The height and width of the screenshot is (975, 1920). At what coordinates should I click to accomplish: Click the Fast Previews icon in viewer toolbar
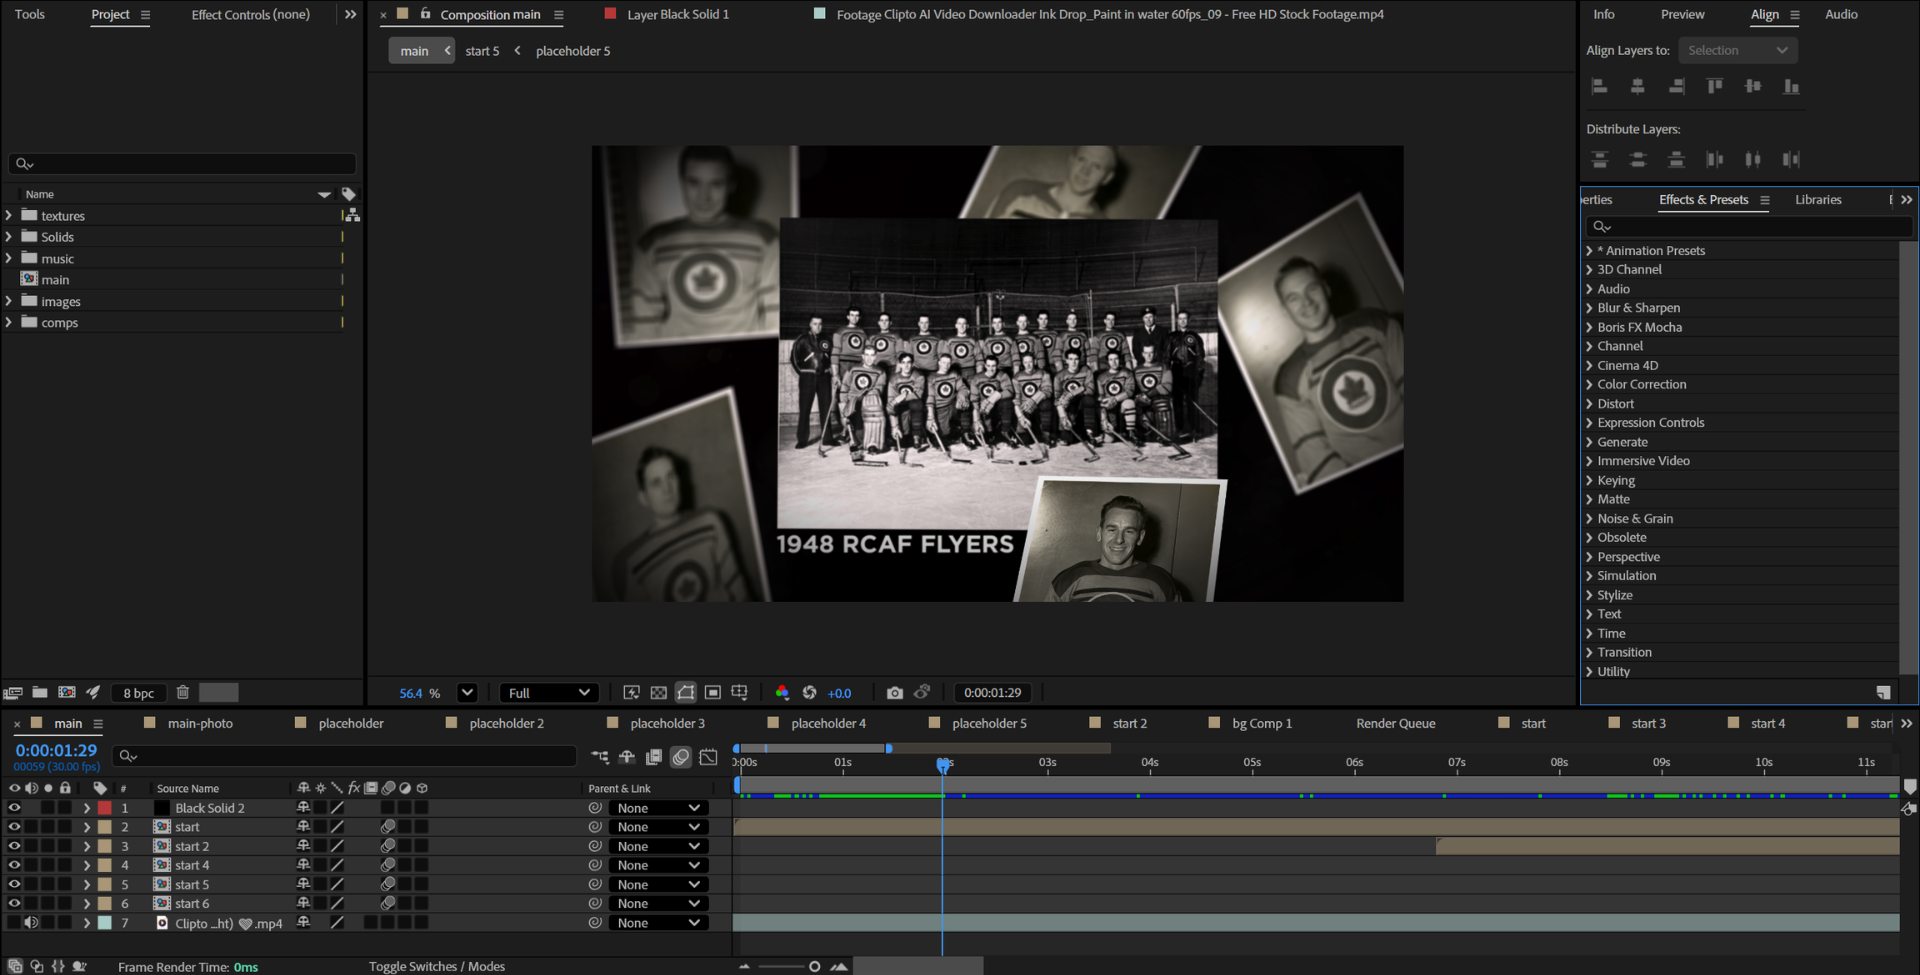click(632, 692)
